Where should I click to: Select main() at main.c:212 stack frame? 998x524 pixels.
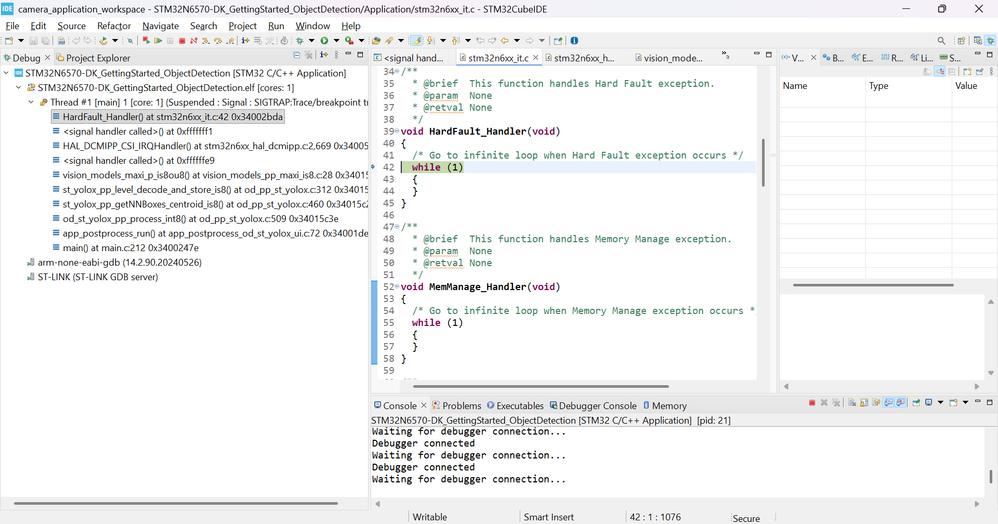(125, 248)
